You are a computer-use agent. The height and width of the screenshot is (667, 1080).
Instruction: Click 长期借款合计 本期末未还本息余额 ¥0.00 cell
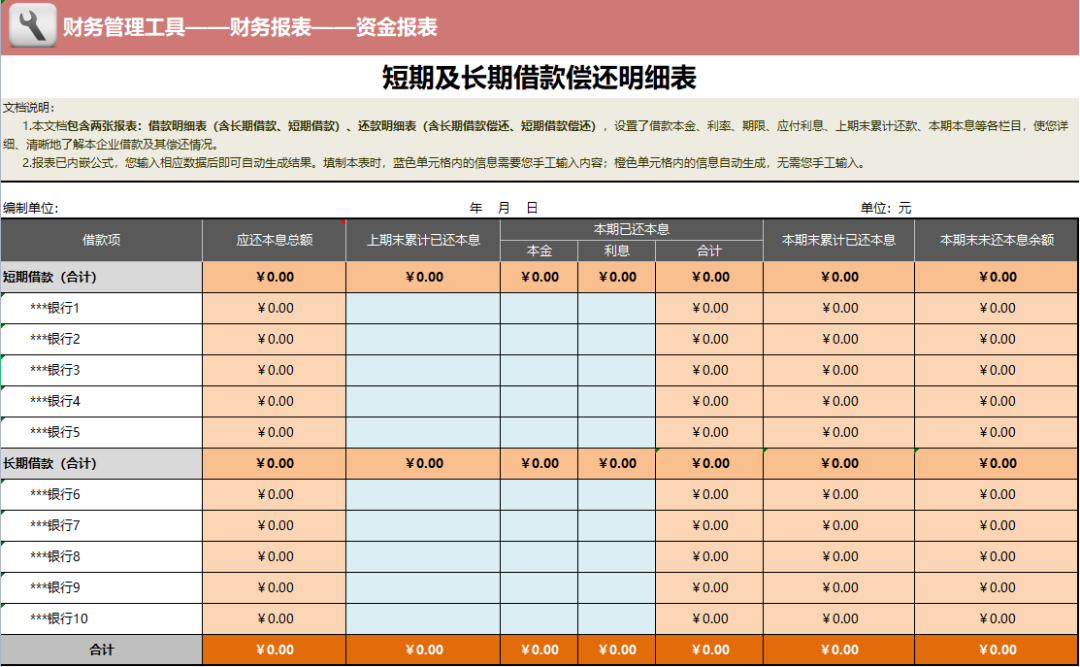(x=997, y=464)
